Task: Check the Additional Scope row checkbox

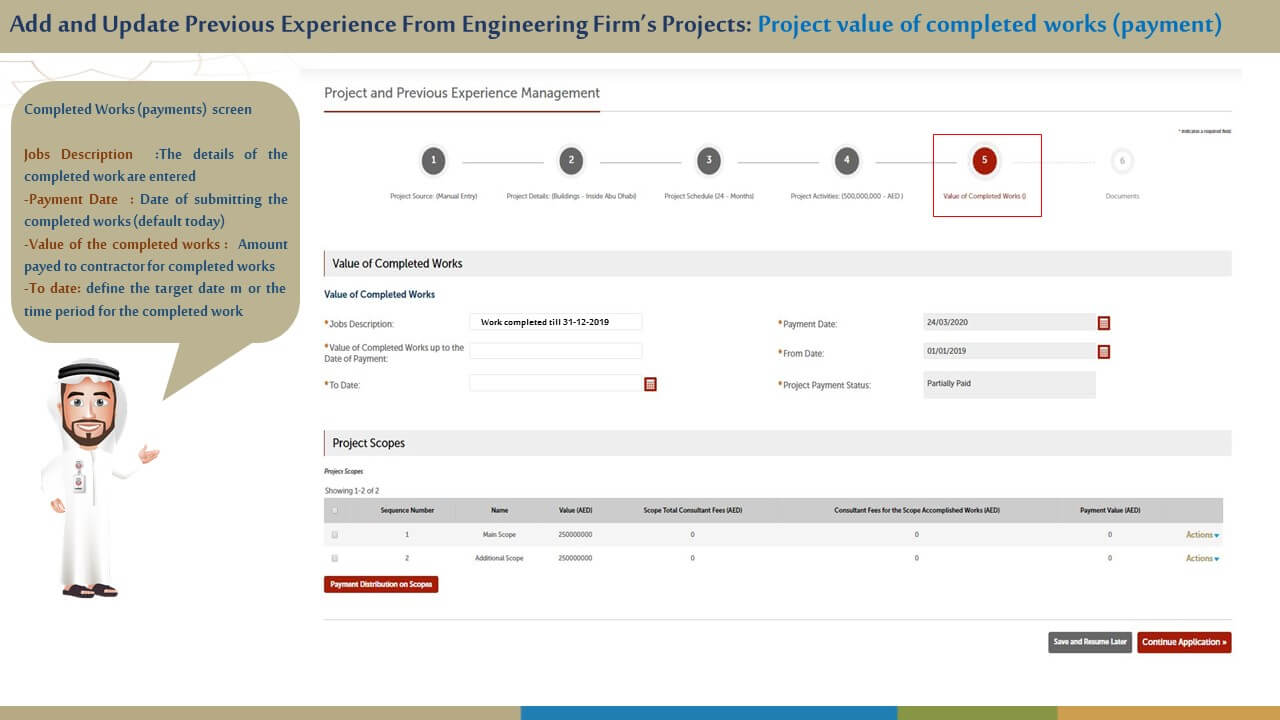Action: pyautogui.click(x=334, y=558)
